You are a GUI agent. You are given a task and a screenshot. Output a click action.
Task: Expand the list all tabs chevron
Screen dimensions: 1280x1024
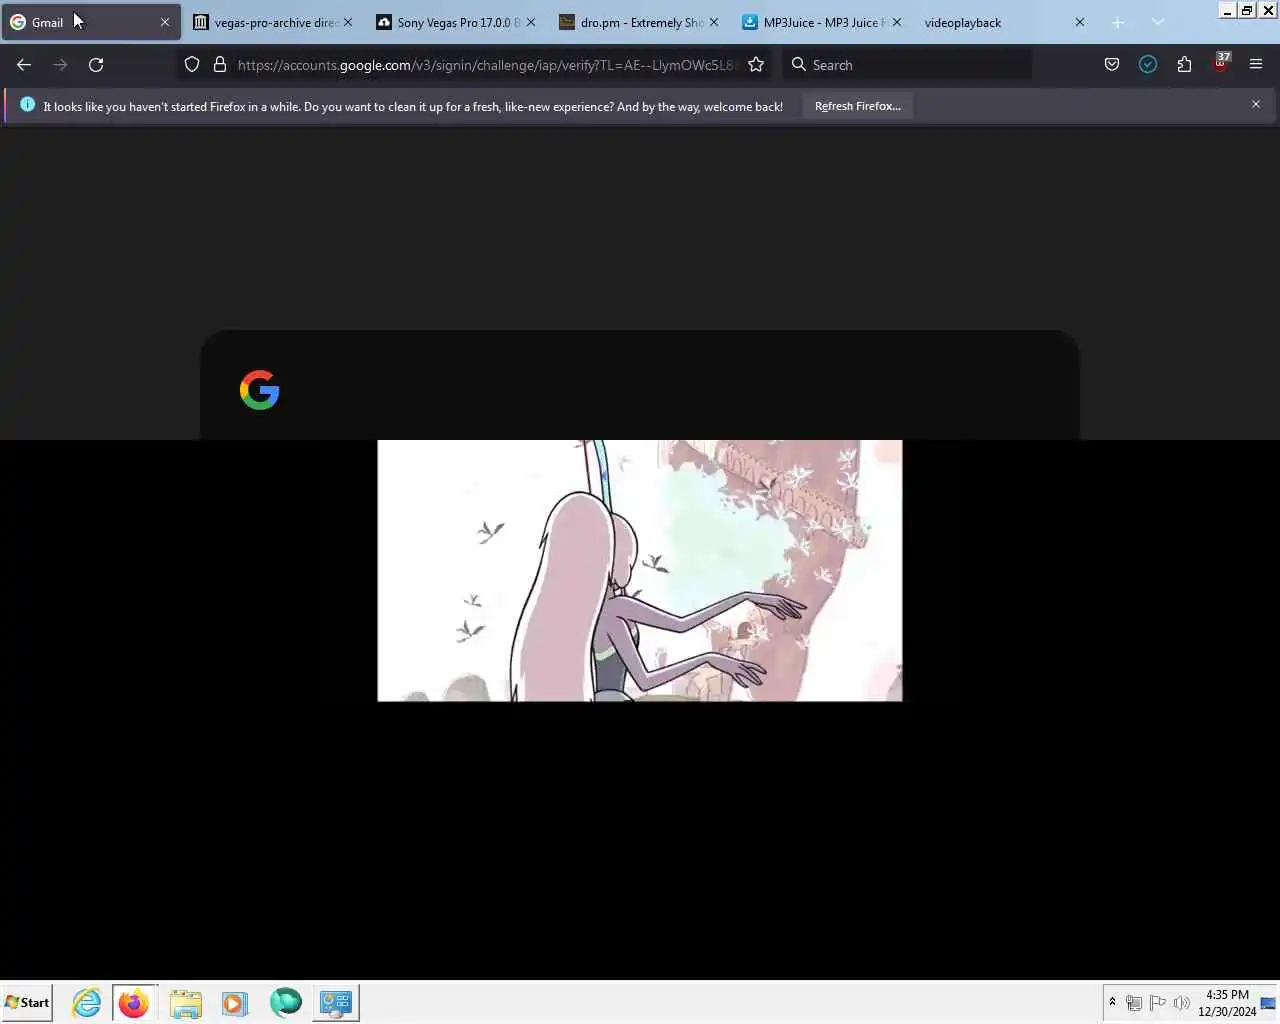1158,22
